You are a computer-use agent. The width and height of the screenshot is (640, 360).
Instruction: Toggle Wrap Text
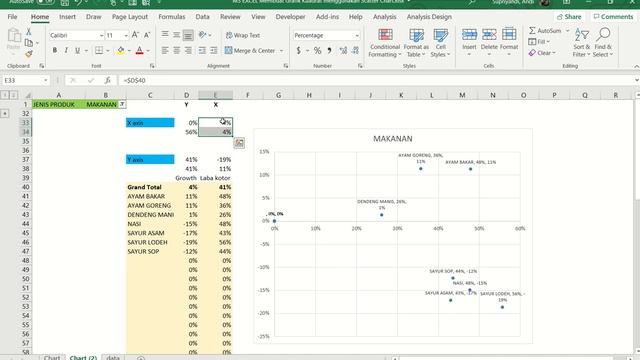click(243, 35)
